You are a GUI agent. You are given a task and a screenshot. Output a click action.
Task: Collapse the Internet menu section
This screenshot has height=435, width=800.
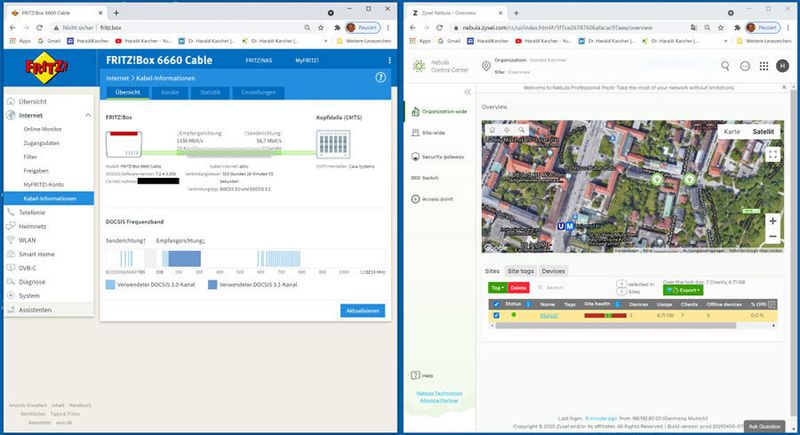tap(88, 115)
